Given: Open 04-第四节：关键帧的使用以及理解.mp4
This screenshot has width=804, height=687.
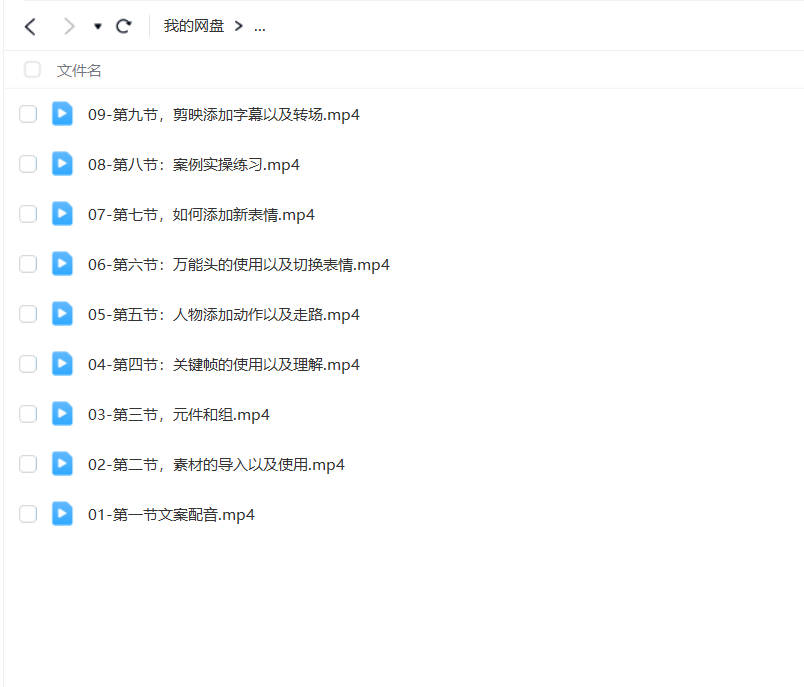Looking at the screenshot, I should click(224, 365).
